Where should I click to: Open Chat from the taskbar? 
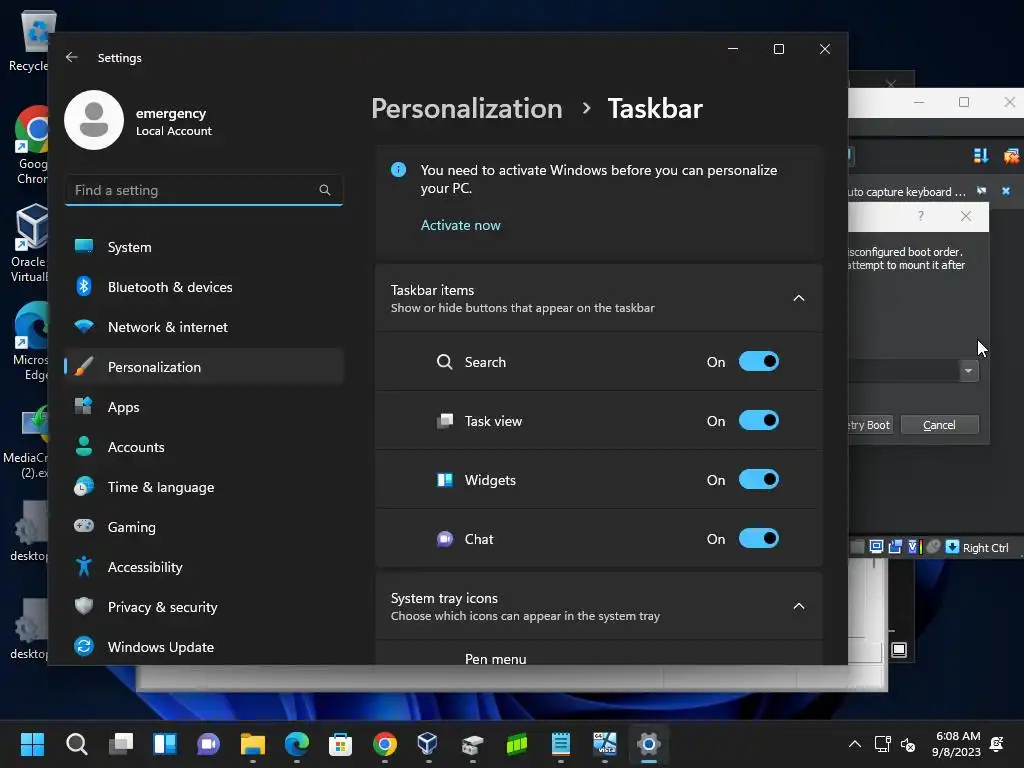point(208,744)
